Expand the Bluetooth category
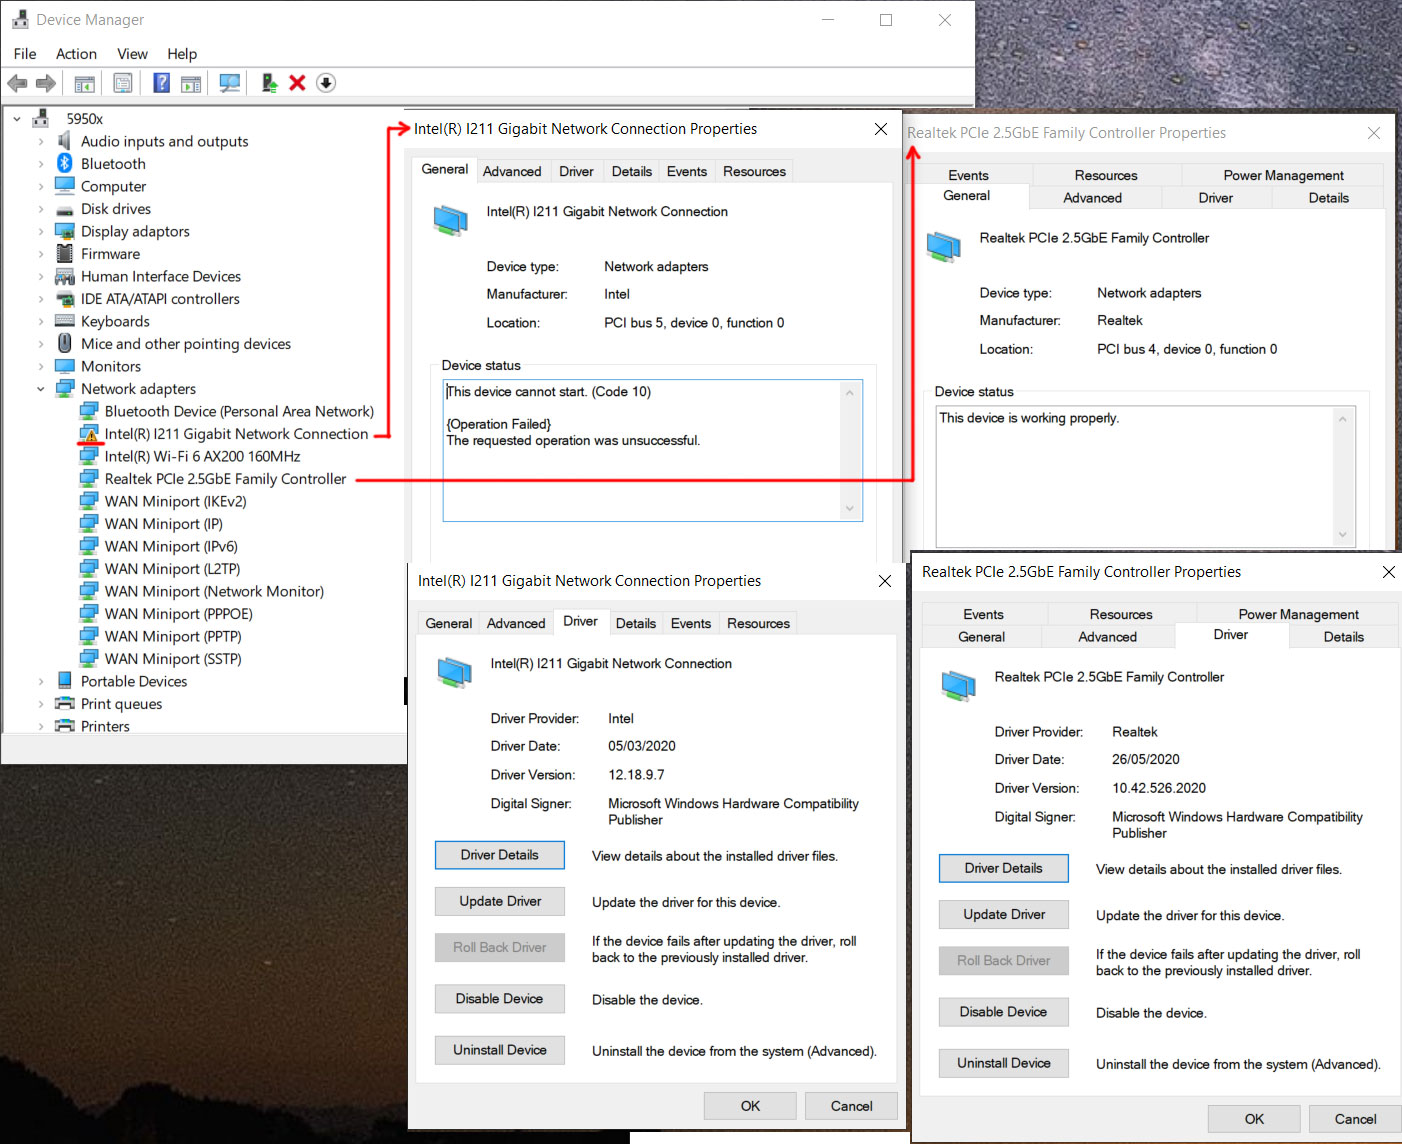 pos(41,164)
